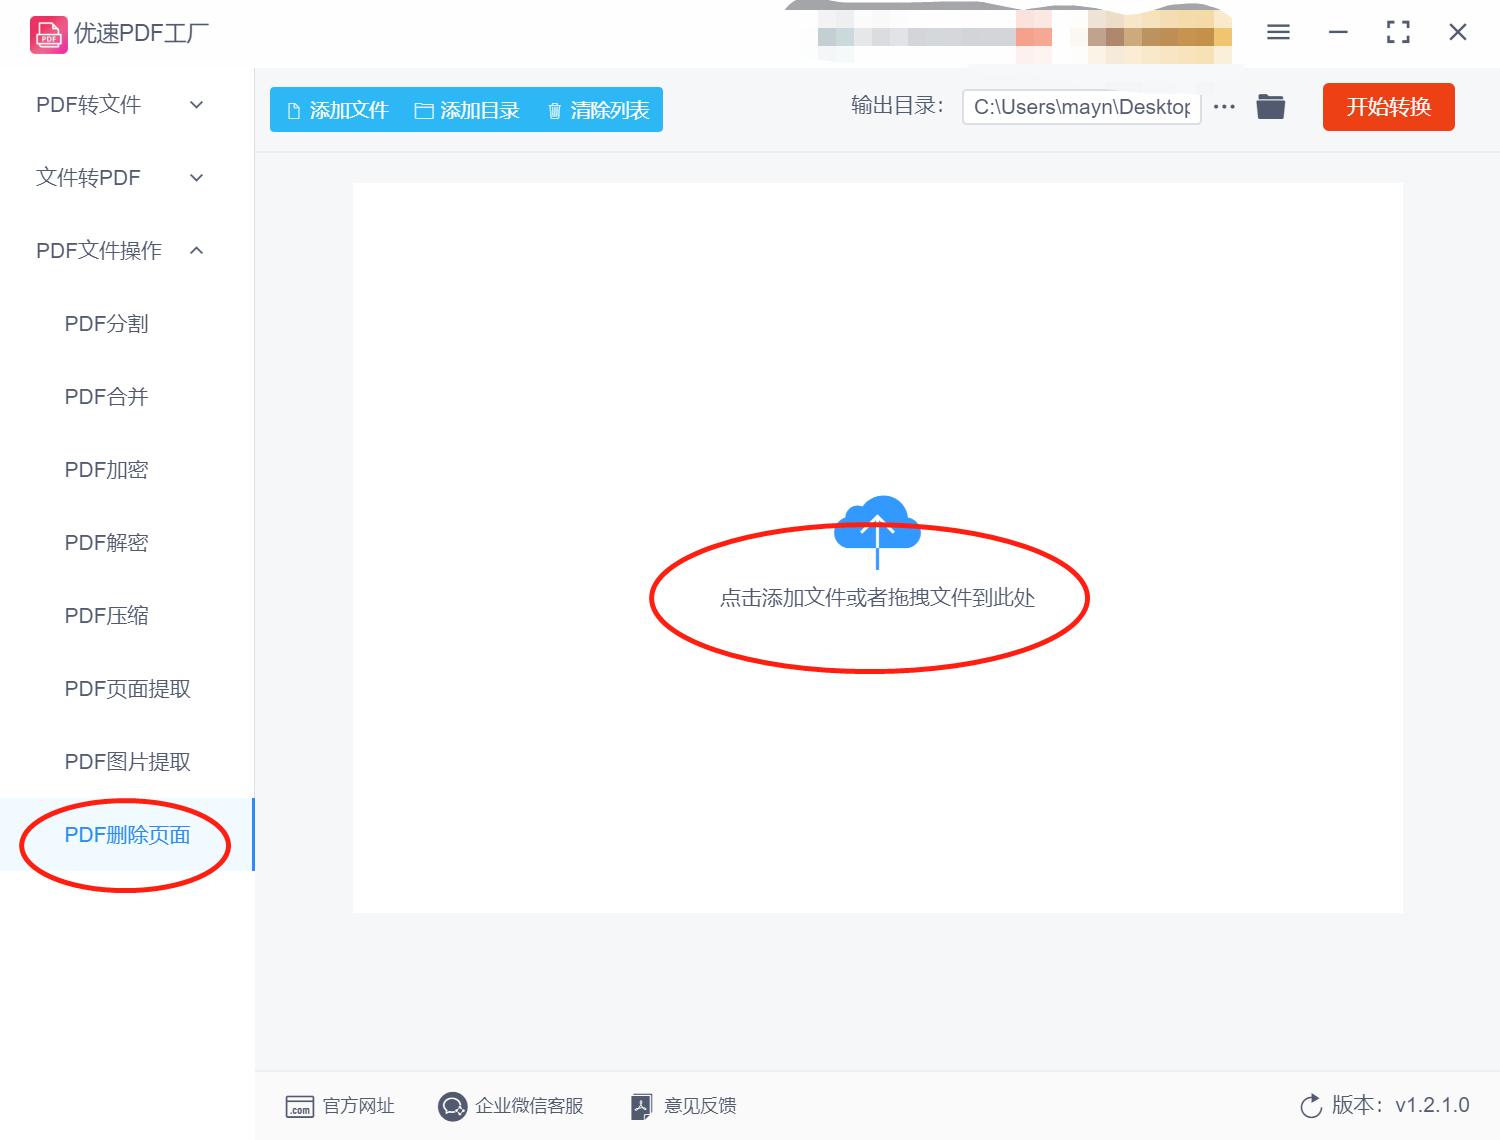
Task: Click the 企业微信客服 customer service icon
Action: click(452, 1106)
